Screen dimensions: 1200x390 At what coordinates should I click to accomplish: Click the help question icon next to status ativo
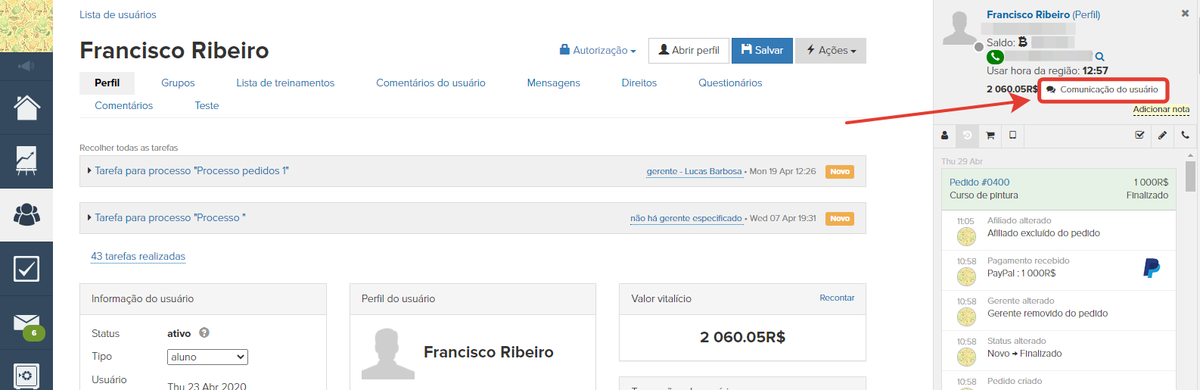(x=204, y=333)
